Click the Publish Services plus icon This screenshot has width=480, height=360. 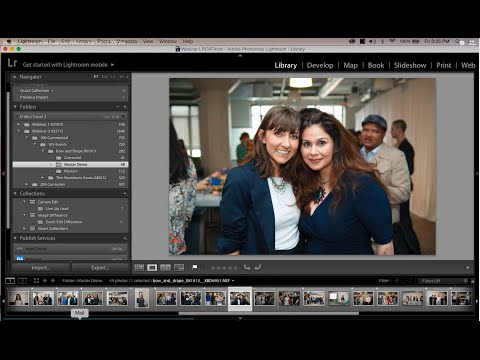125,238
